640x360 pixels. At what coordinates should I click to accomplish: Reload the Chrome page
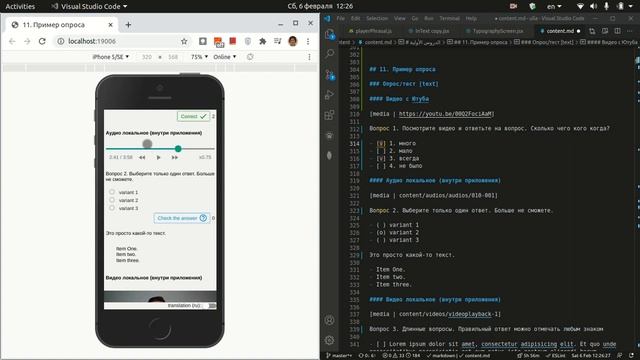(x=42, y=41)
